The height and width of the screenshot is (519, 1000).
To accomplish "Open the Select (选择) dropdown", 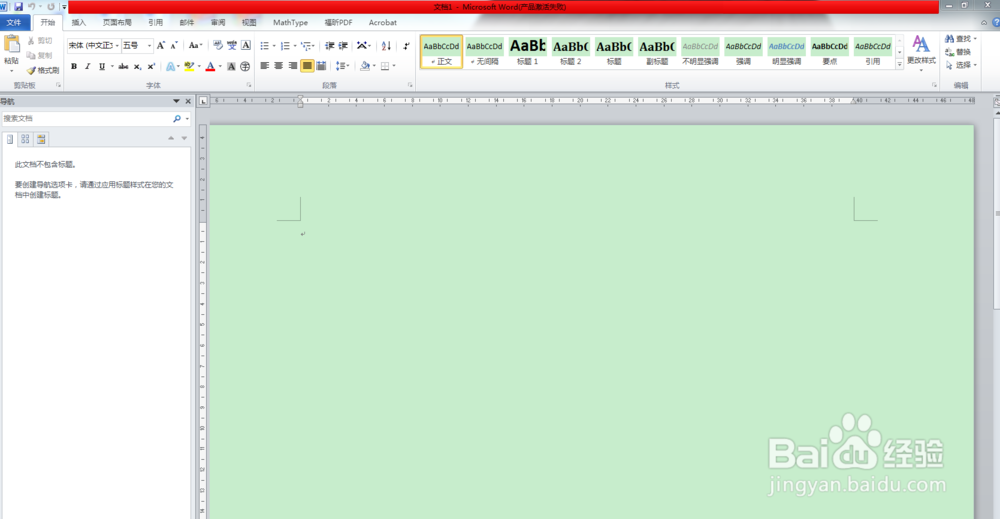I will click(961, 65).
